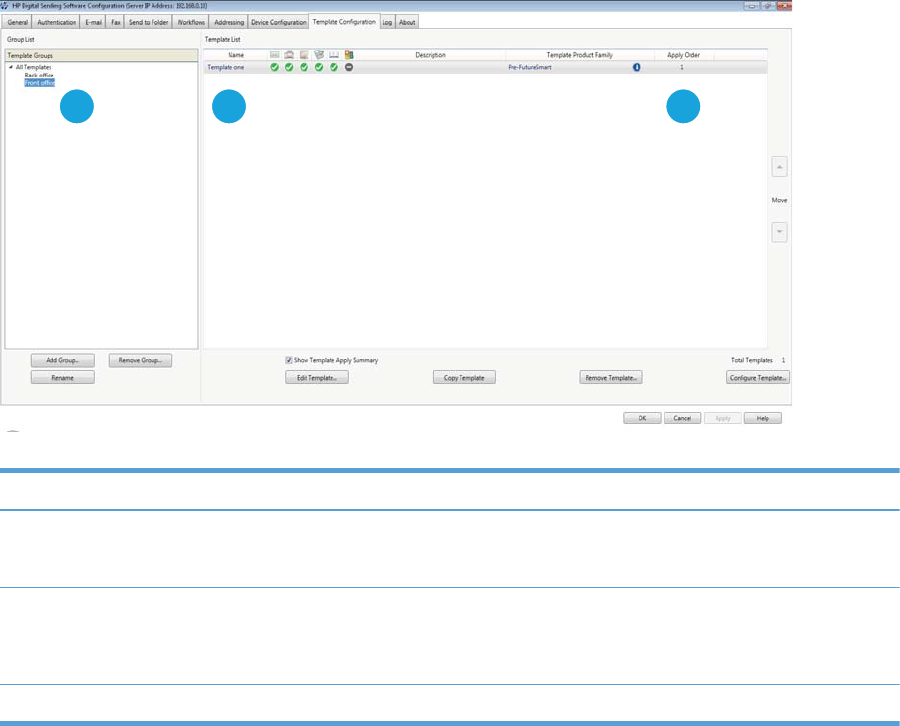The width and height of the screenshot is (900, 726).
Task: Click the blue info icon beside Pre-FutureSmart
Action: (637, 67)
